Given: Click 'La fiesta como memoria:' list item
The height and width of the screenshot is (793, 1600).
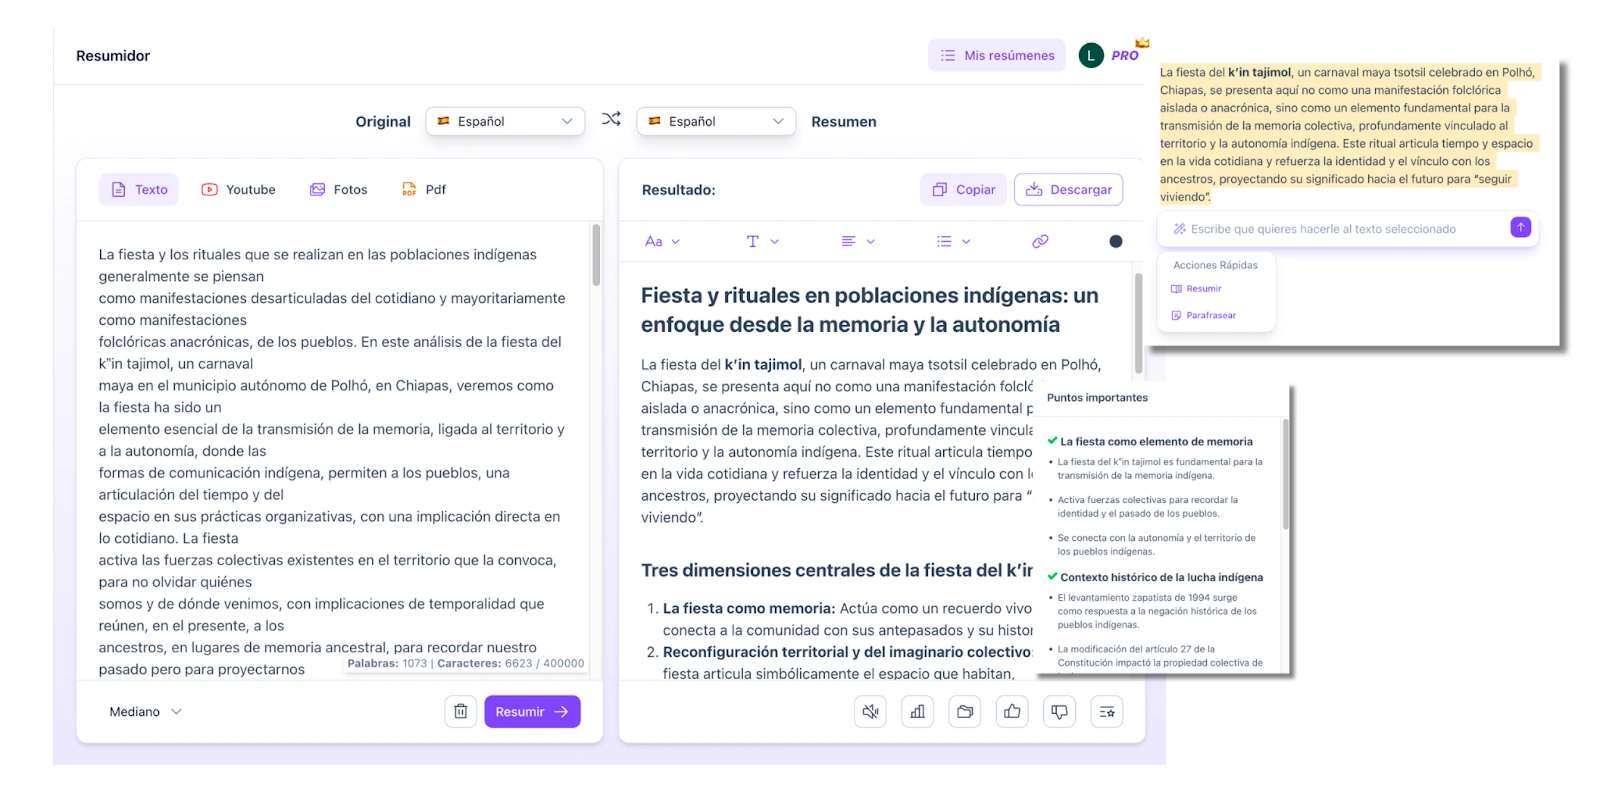Looking at the screenshot, I should pyautogui.click(x=749, y=608).
